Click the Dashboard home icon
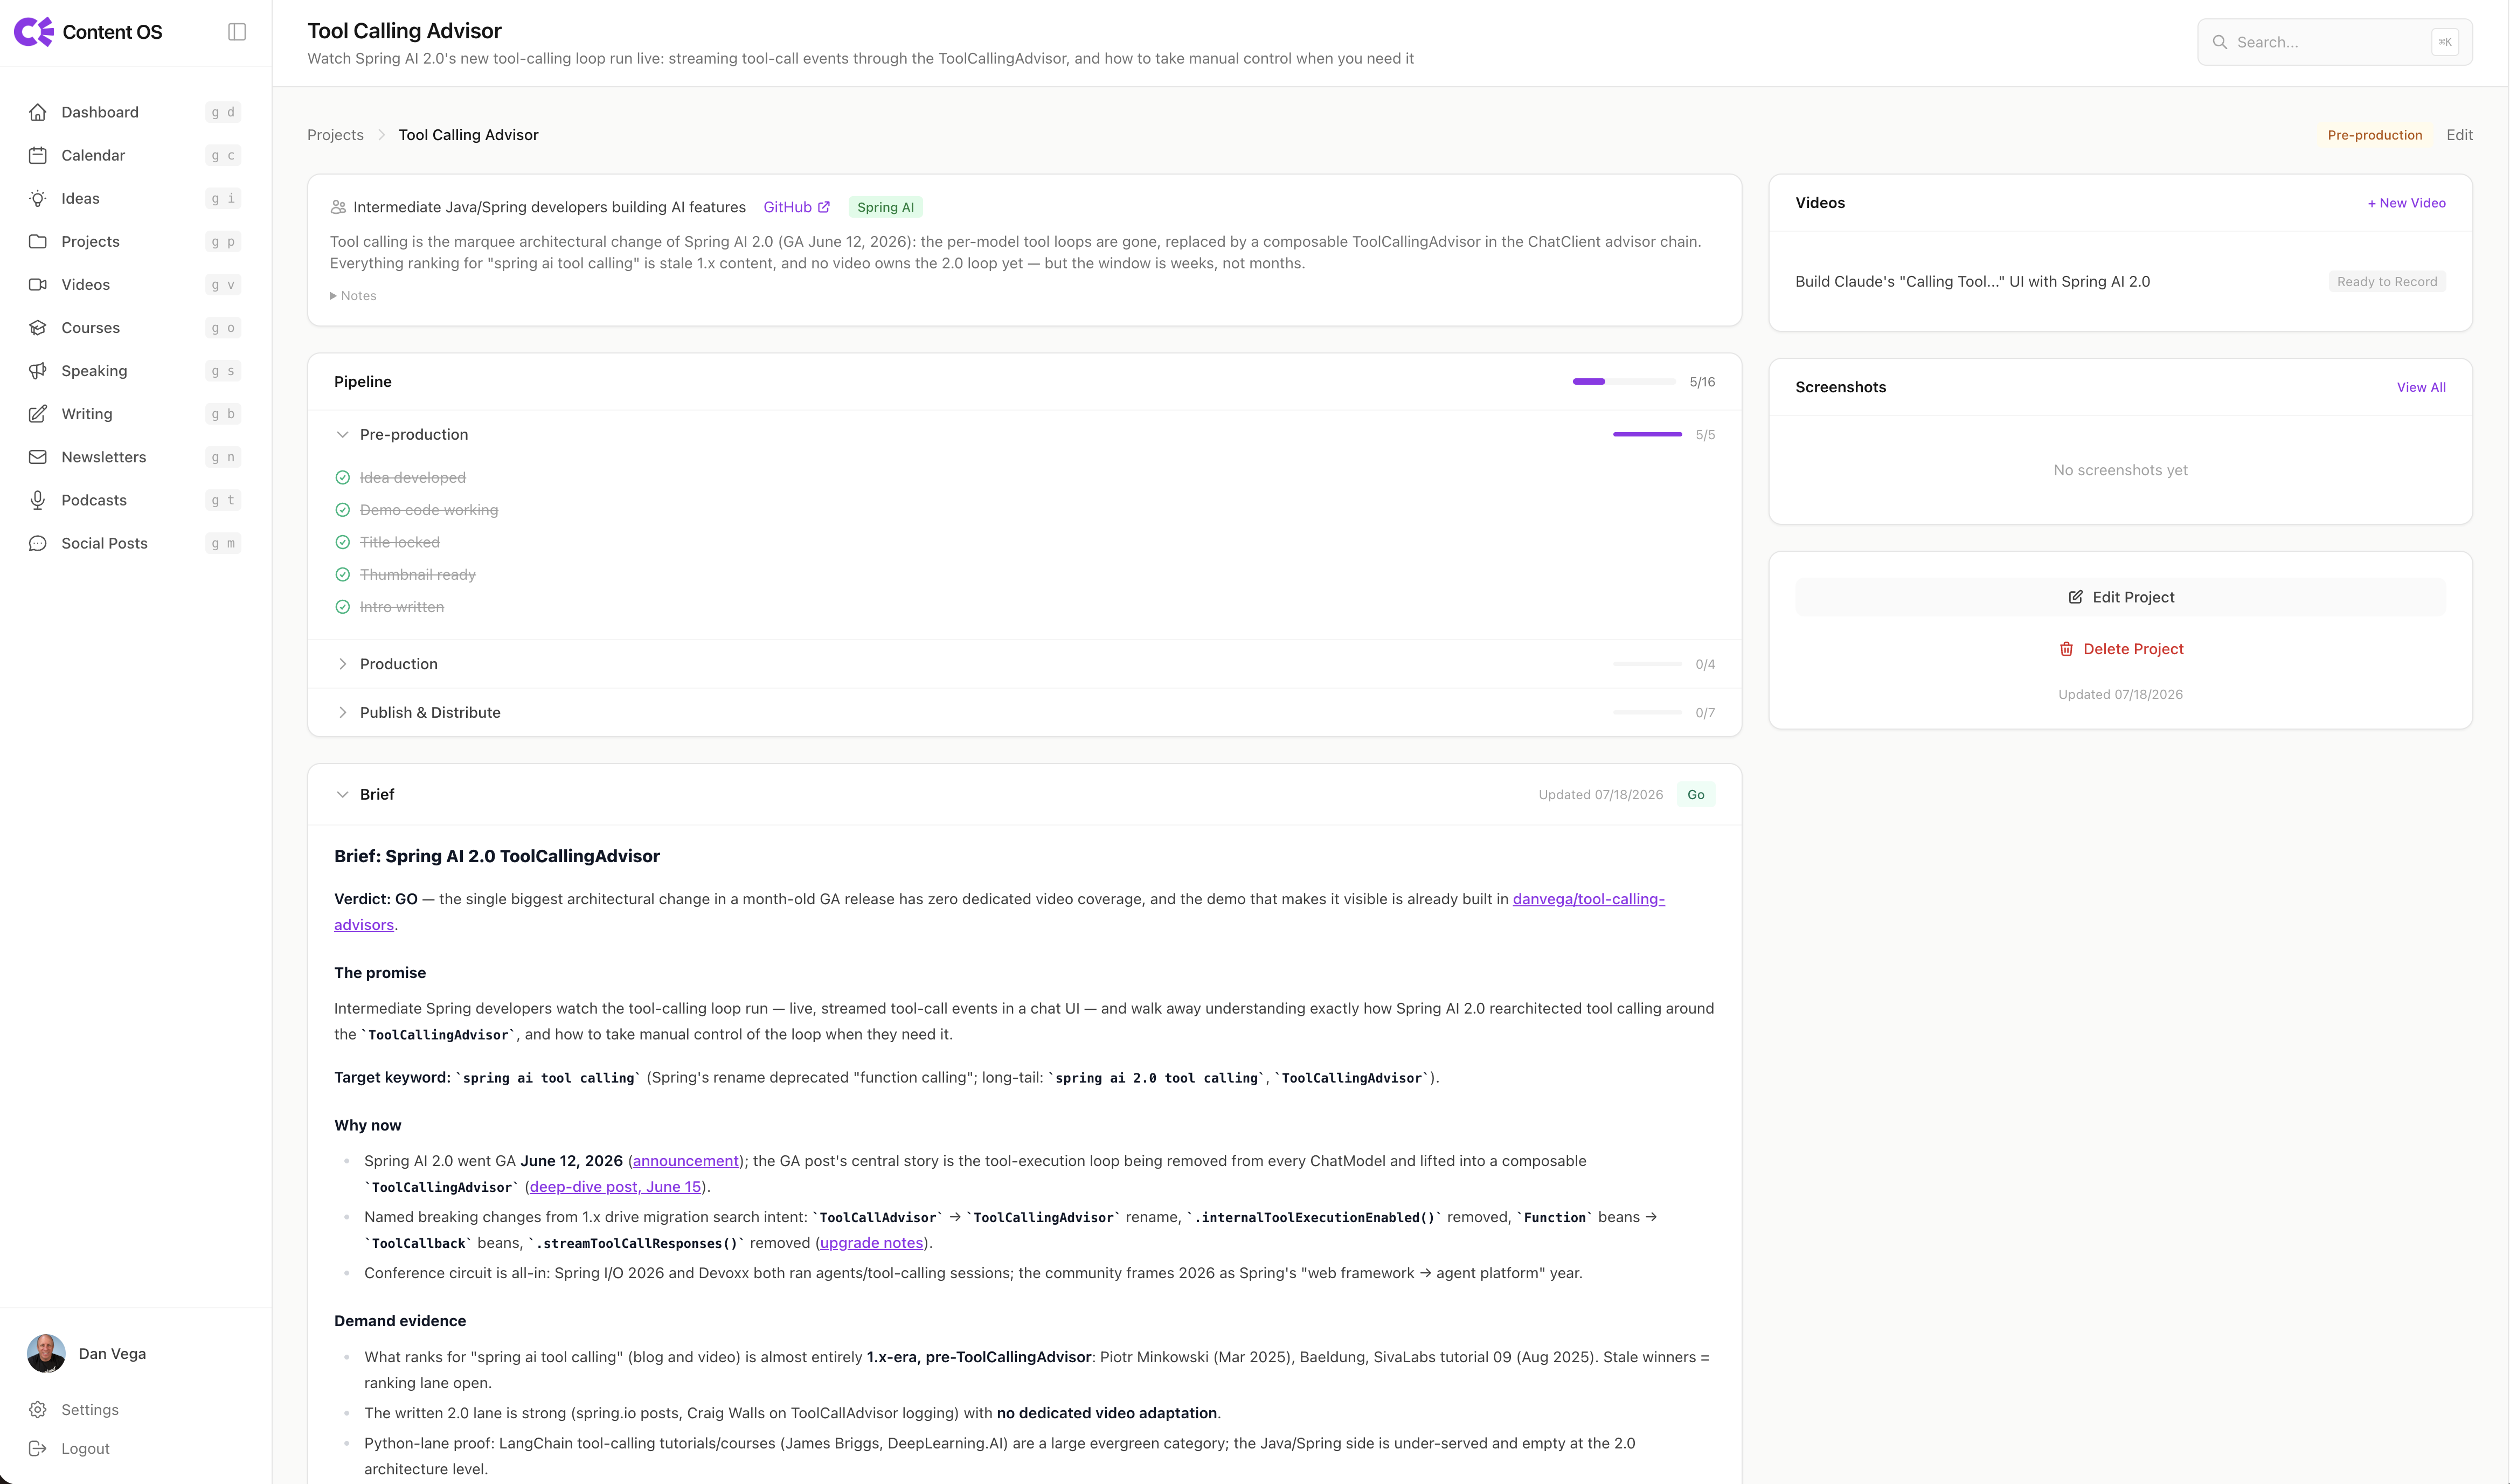 (38, 112)
